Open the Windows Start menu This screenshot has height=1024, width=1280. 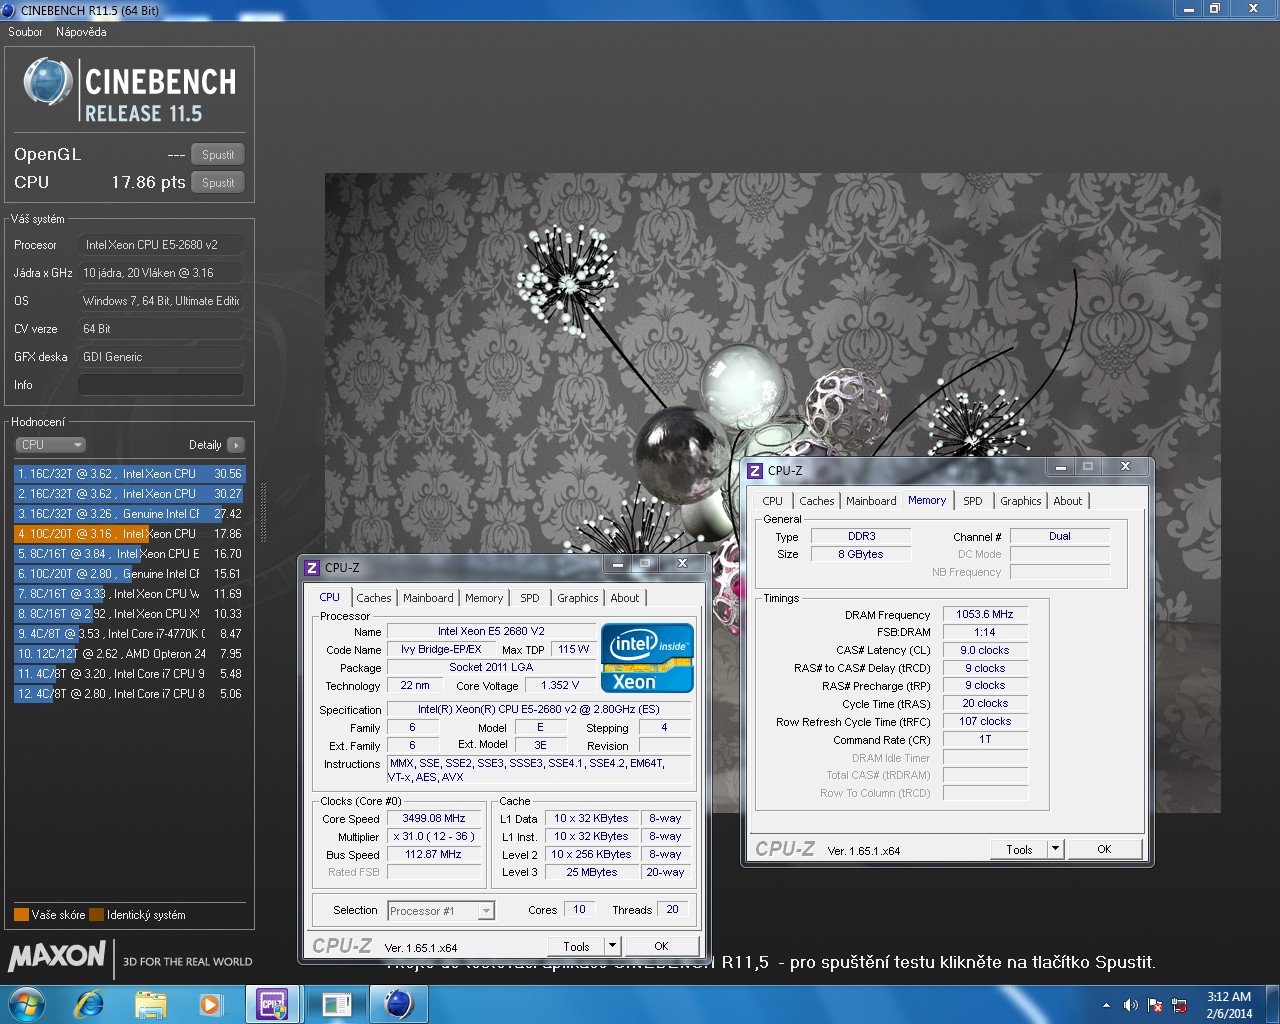click(x=26, y=1004)
